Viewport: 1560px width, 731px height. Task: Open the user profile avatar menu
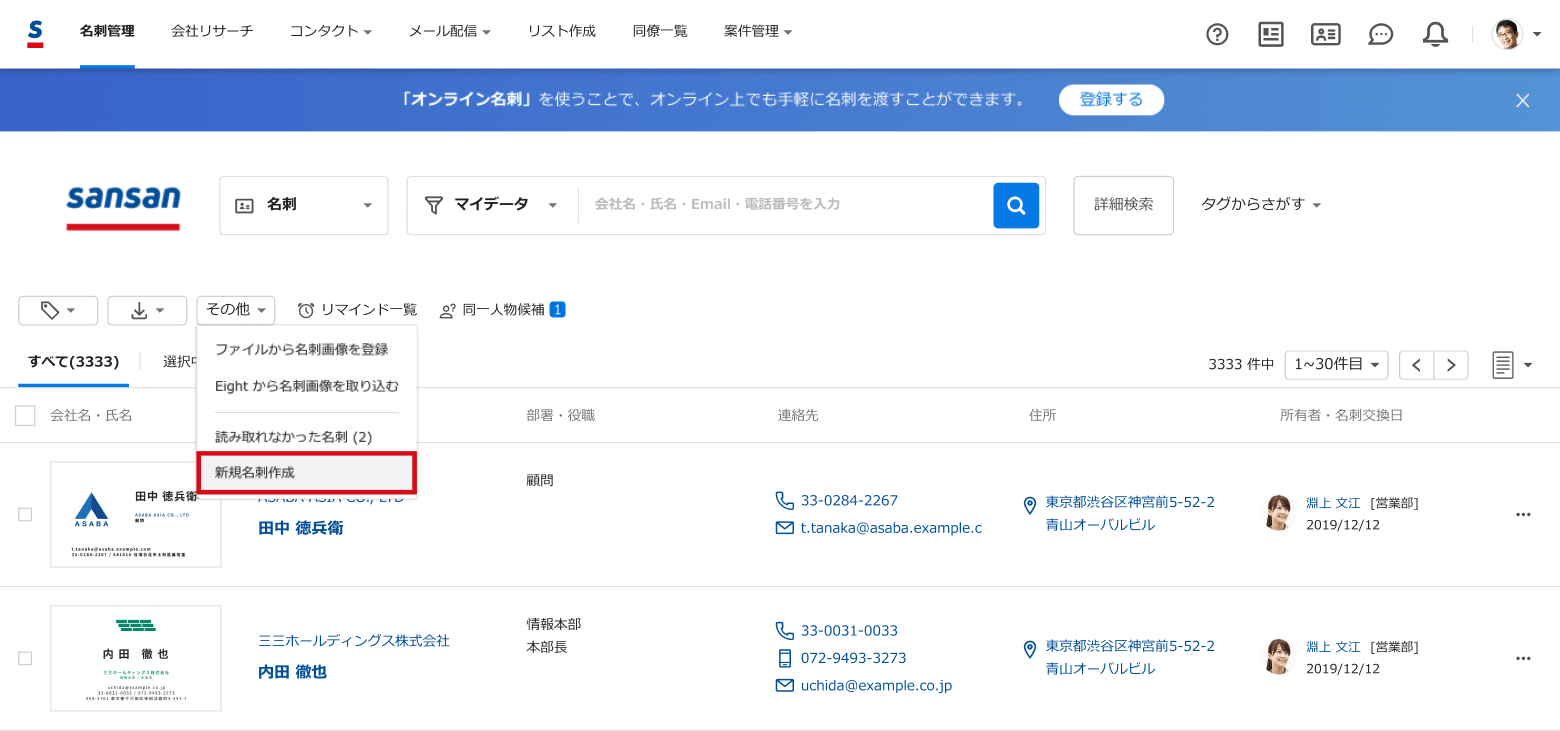pyautogui.click(x=1516, y=34)
